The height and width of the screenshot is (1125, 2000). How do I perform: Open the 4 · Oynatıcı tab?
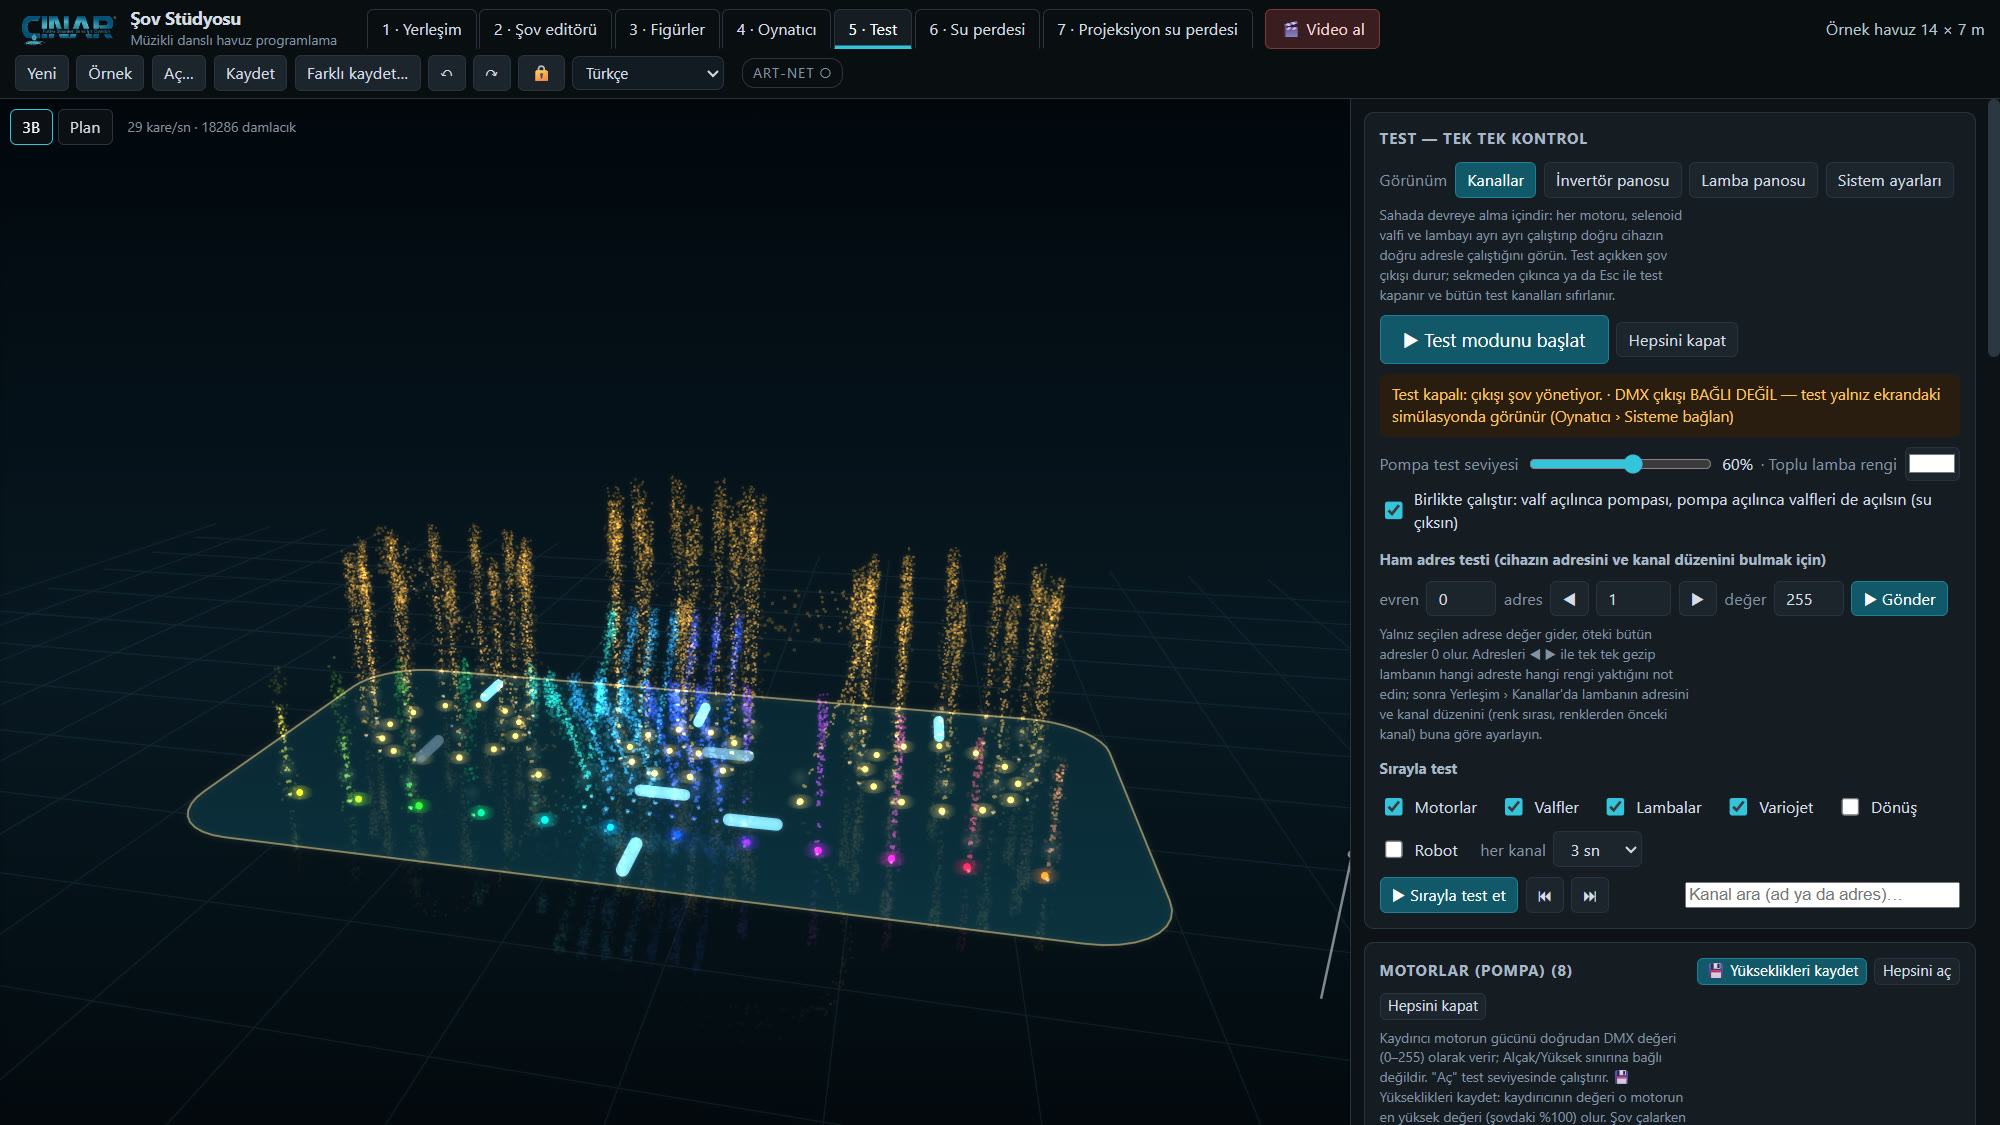tap(776, 29)
